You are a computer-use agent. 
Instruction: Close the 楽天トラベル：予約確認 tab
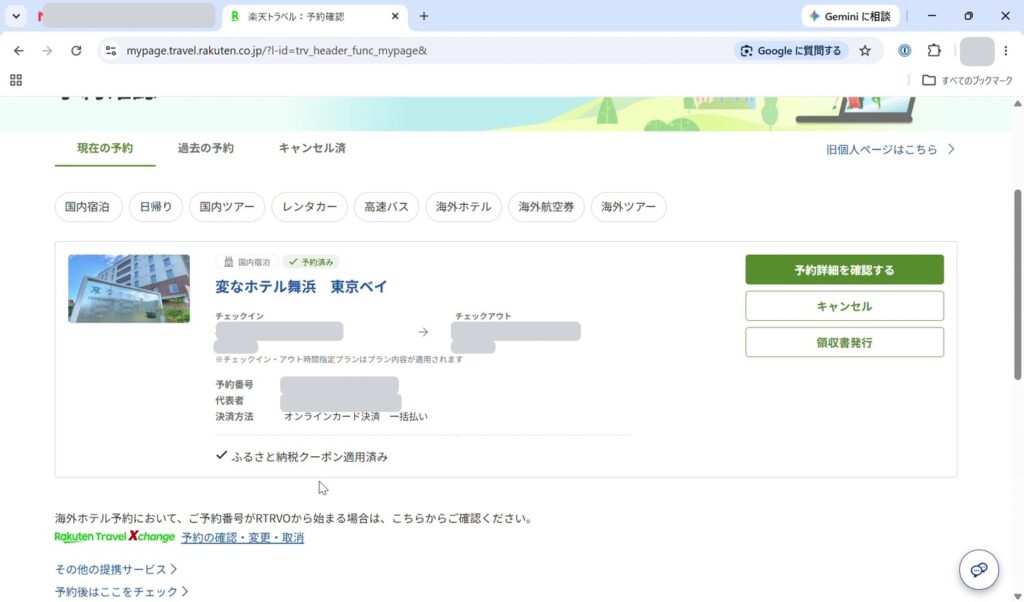(394, 16)
